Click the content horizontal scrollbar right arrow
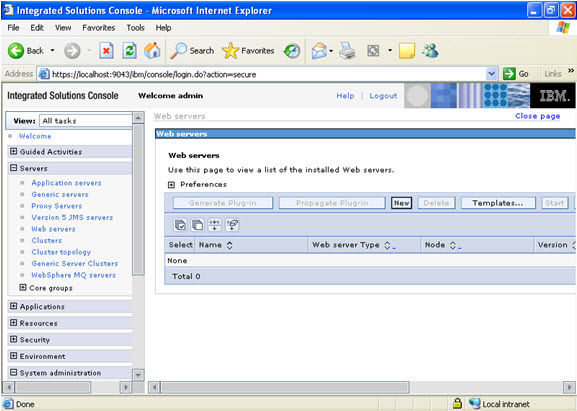This screenshot has width=577, height=411. 569,387
